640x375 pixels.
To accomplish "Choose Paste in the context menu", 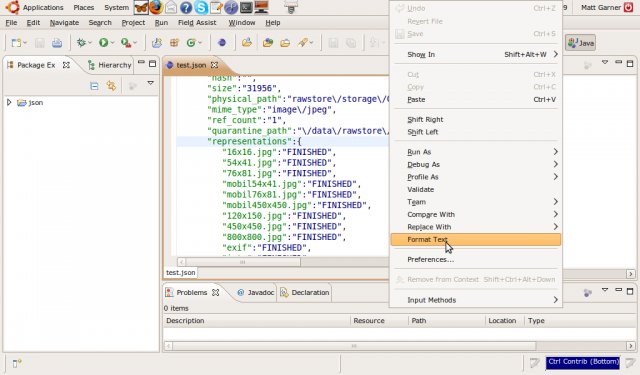I will click(476, 100).
